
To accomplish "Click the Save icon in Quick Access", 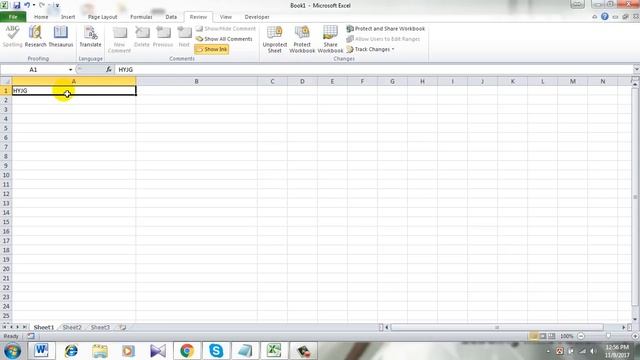I will click(x=16, y=5).
